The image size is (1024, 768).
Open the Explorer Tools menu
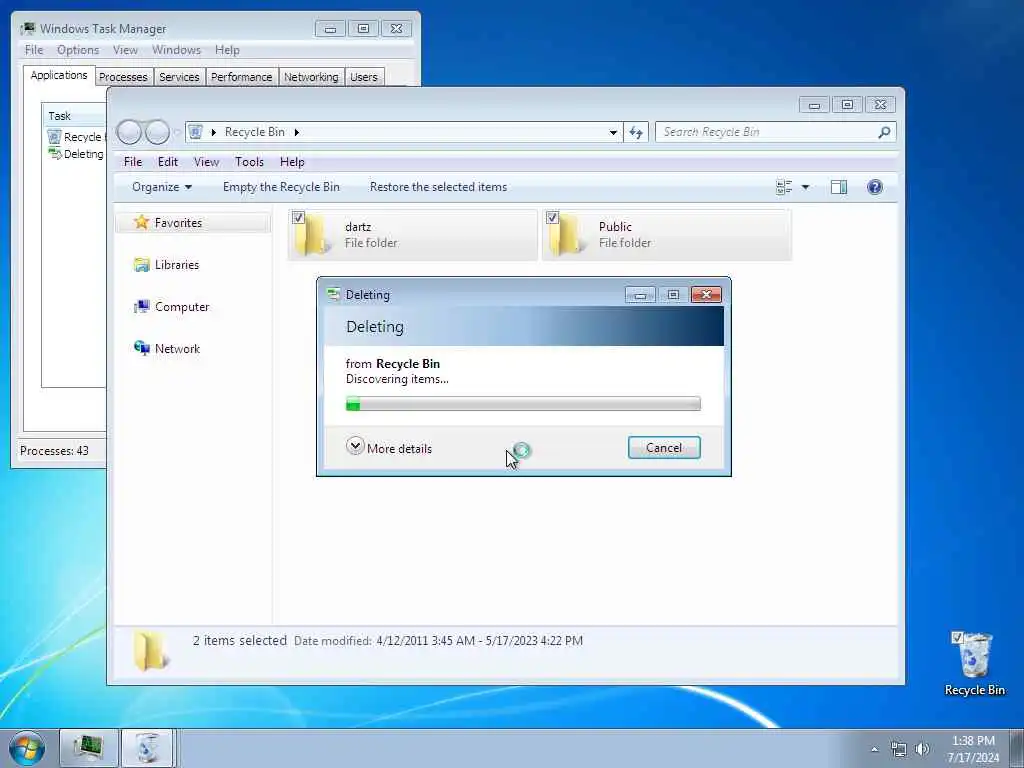click(249, 162)
